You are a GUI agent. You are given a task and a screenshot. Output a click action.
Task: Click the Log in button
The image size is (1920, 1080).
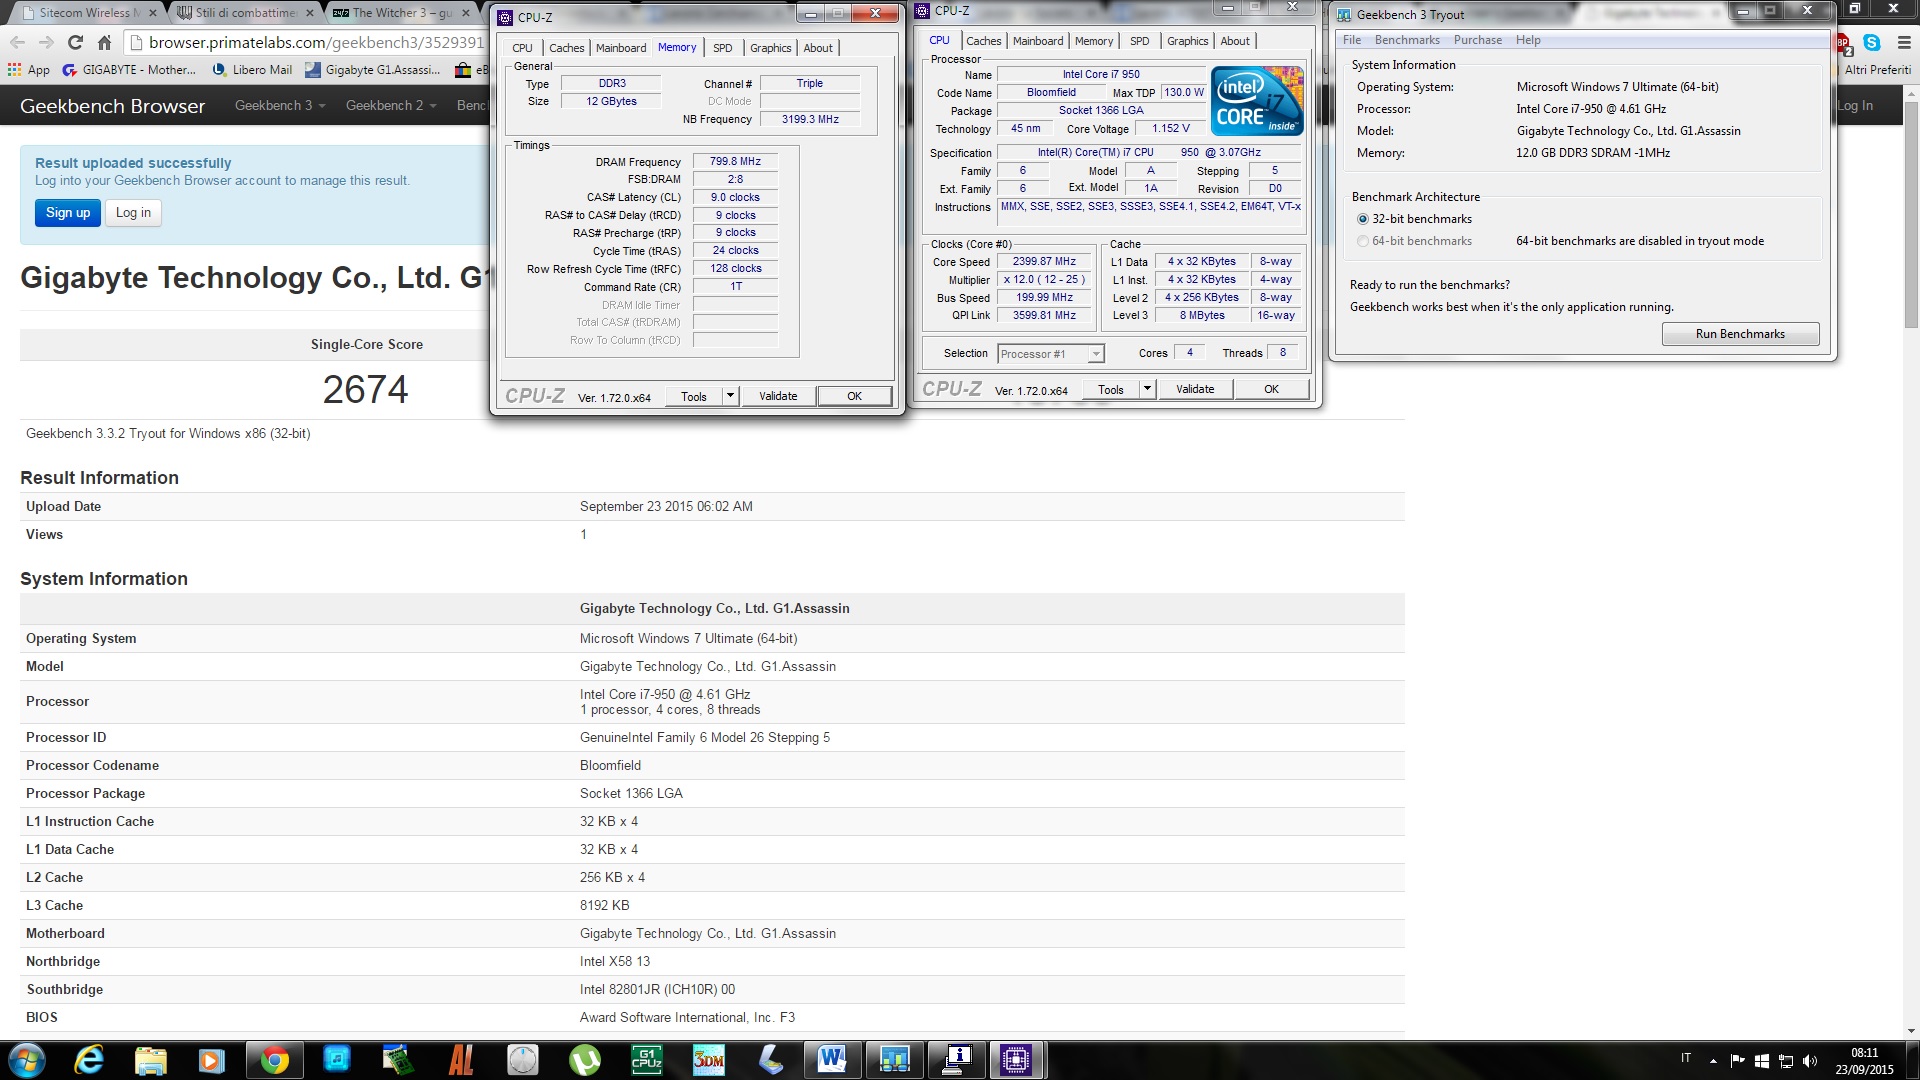(x=133, y=213)
